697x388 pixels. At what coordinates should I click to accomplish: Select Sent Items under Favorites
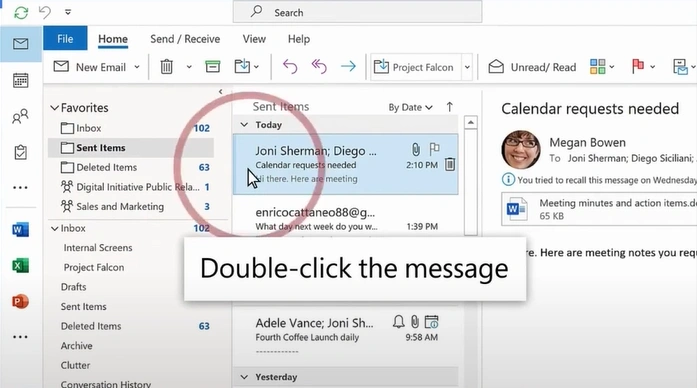click(131, 148)
